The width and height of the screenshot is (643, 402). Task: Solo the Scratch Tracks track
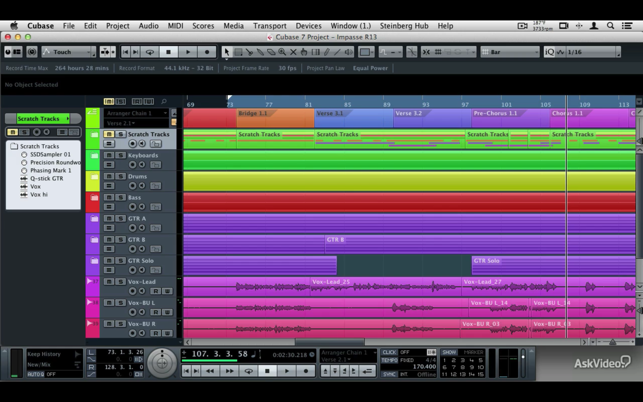pos(121,134)
